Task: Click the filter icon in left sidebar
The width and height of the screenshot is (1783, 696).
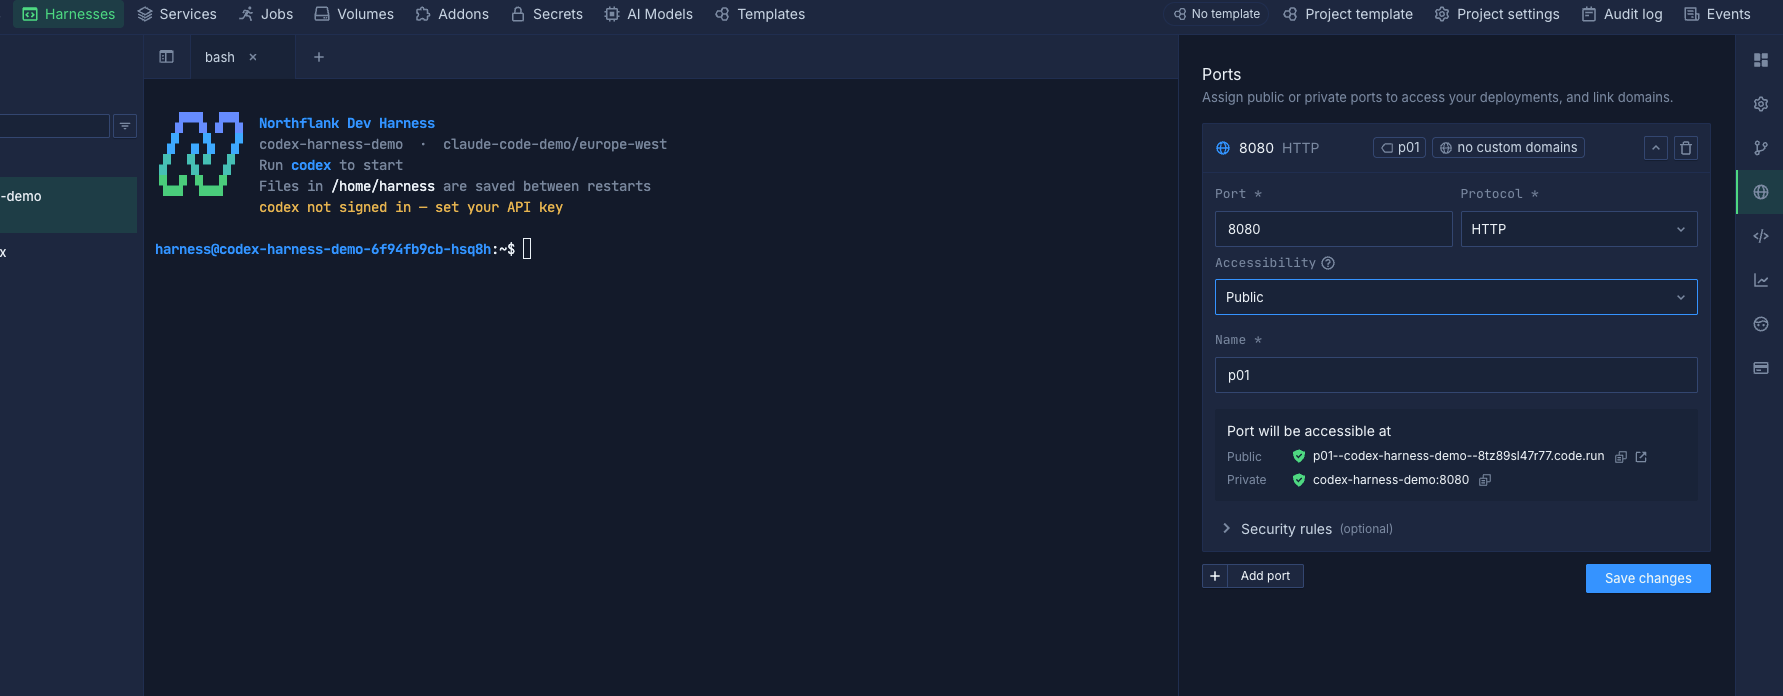Action: pos(125,126)
